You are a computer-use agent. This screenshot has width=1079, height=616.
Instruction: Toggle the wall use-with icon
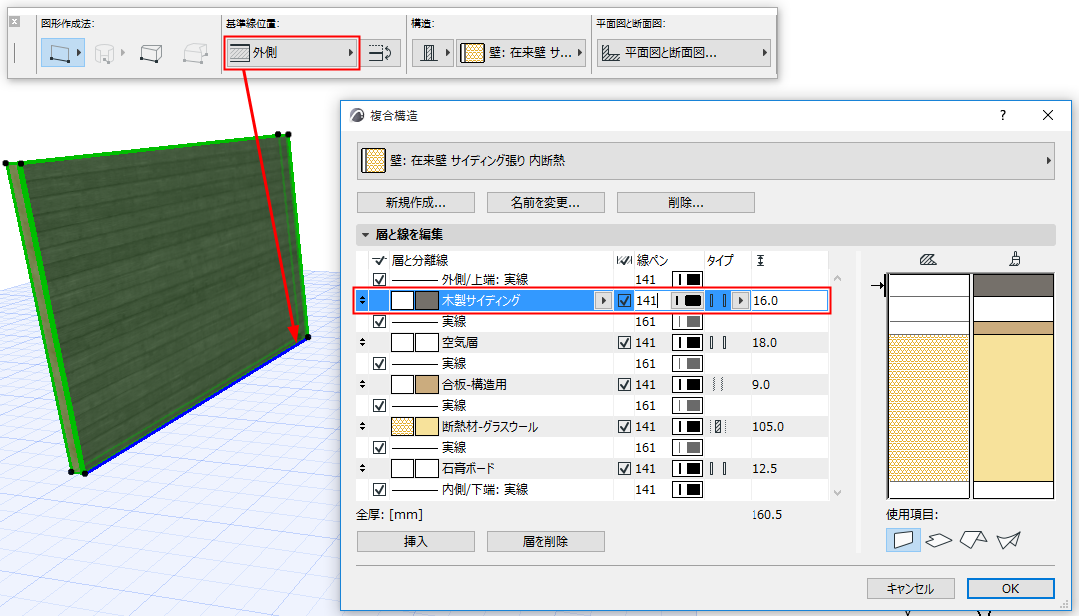click(903, 540)
